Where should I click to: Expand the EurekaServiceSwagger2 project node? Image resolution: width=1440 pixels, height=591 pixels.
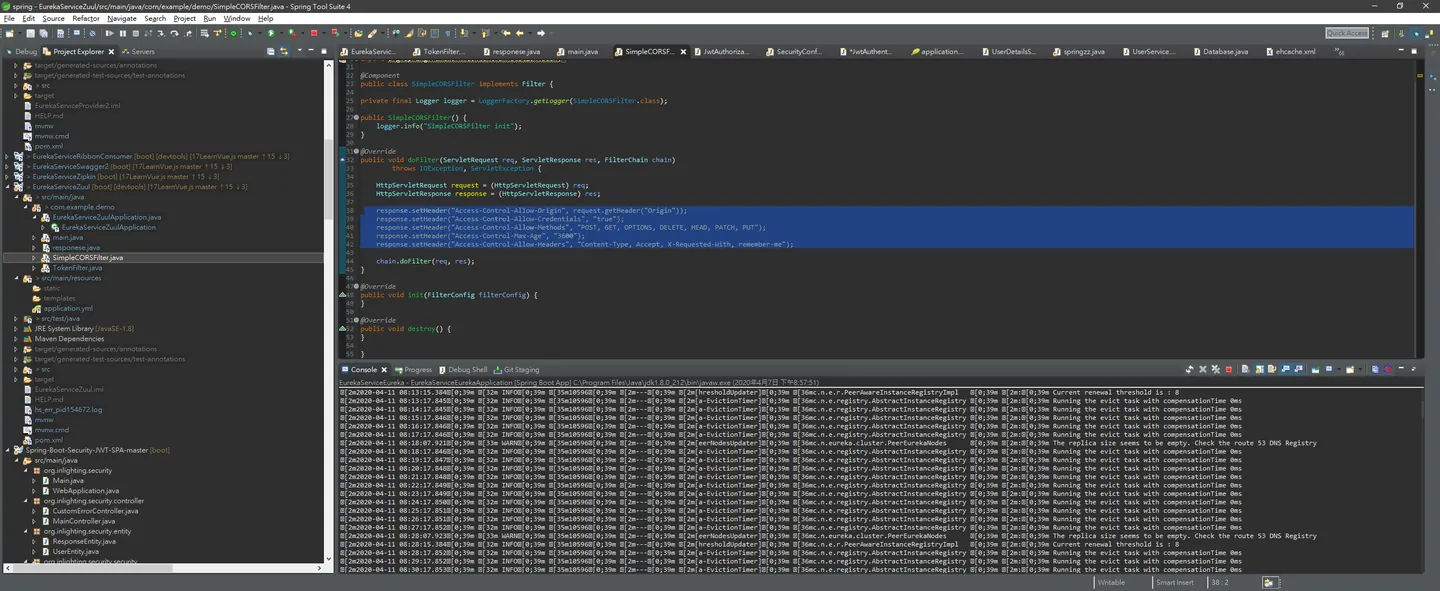coord(7,166)
